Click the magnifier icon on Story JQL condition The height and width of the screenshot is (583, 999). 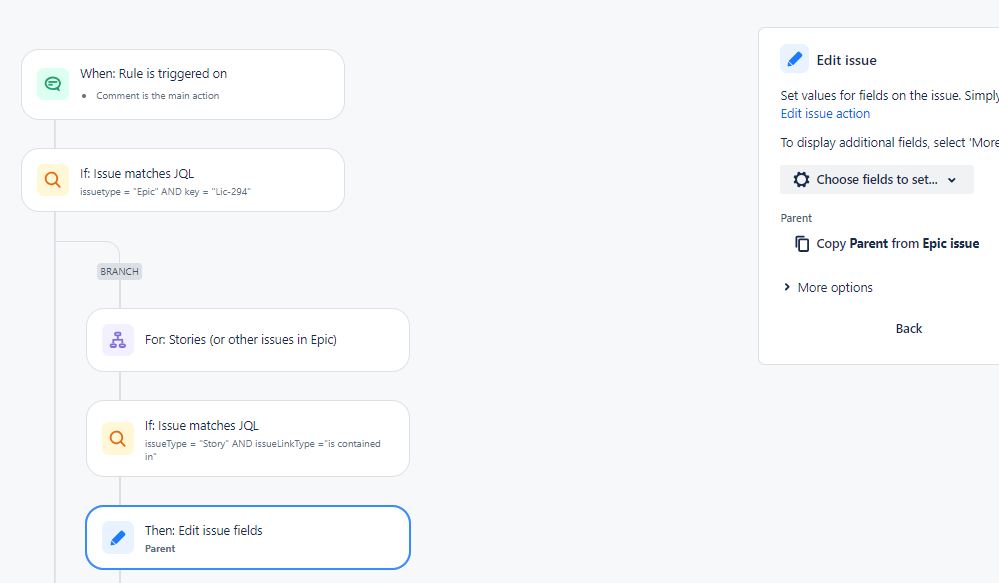coord(118,438)
